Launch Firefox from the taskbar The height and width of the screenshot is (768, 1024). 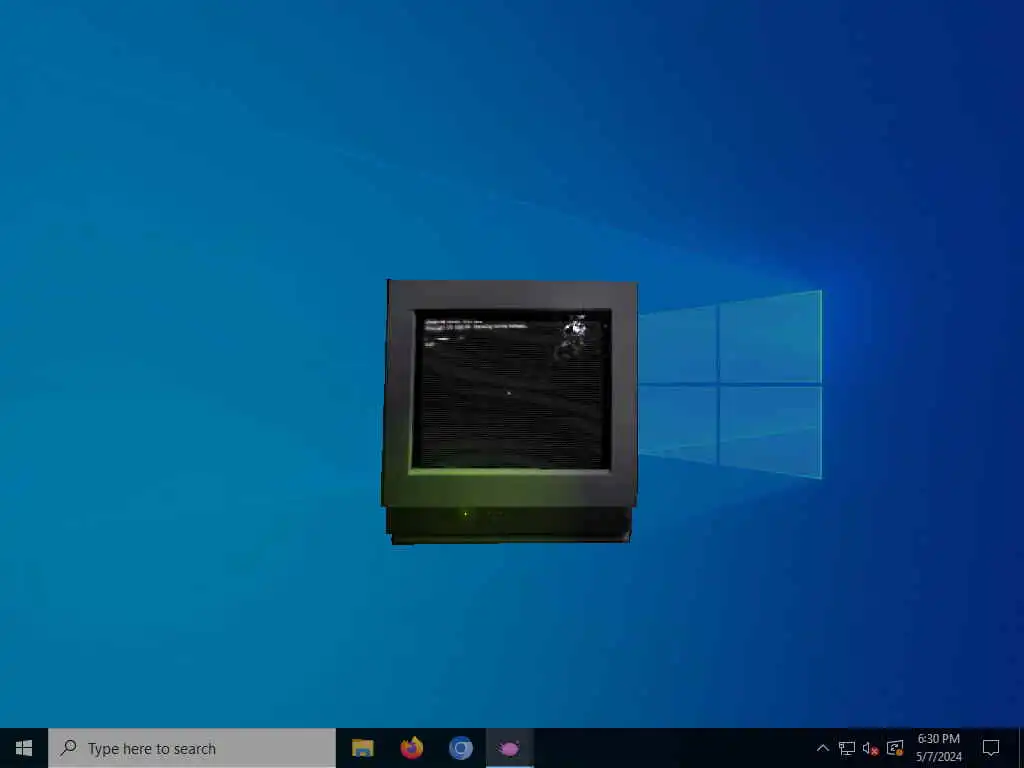pyautogui.click(x=411, y=748)
